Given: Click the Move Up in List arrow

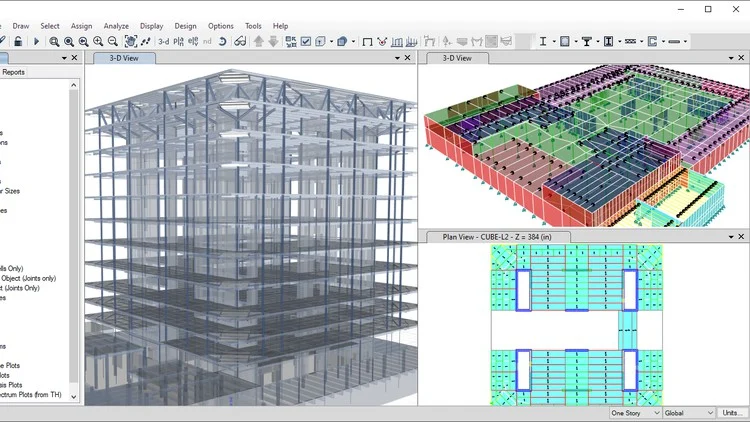Looking at the screenshot, I should coord(258,42).
